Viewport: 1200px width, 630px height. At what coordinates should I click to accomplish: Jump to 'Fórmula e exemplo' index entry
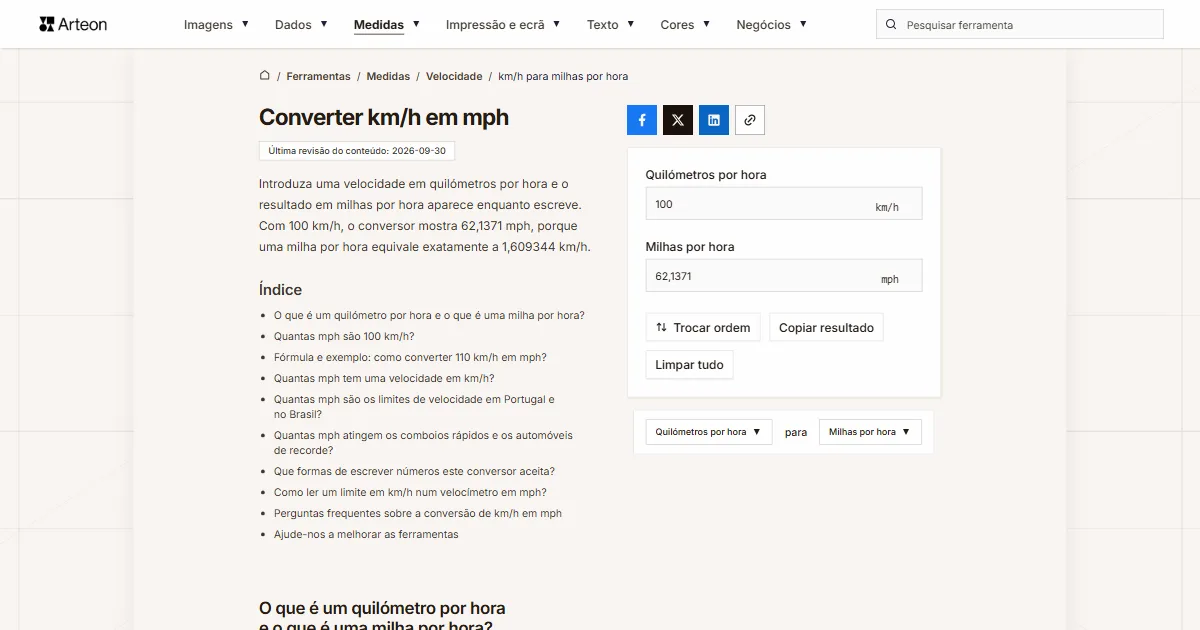[x=410, y=357]
